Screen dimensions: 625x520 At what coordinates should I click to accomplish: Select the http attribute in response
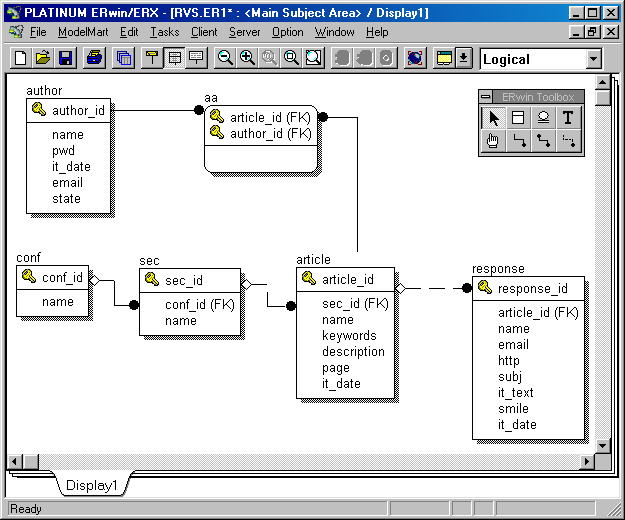[x=509, y=361]
